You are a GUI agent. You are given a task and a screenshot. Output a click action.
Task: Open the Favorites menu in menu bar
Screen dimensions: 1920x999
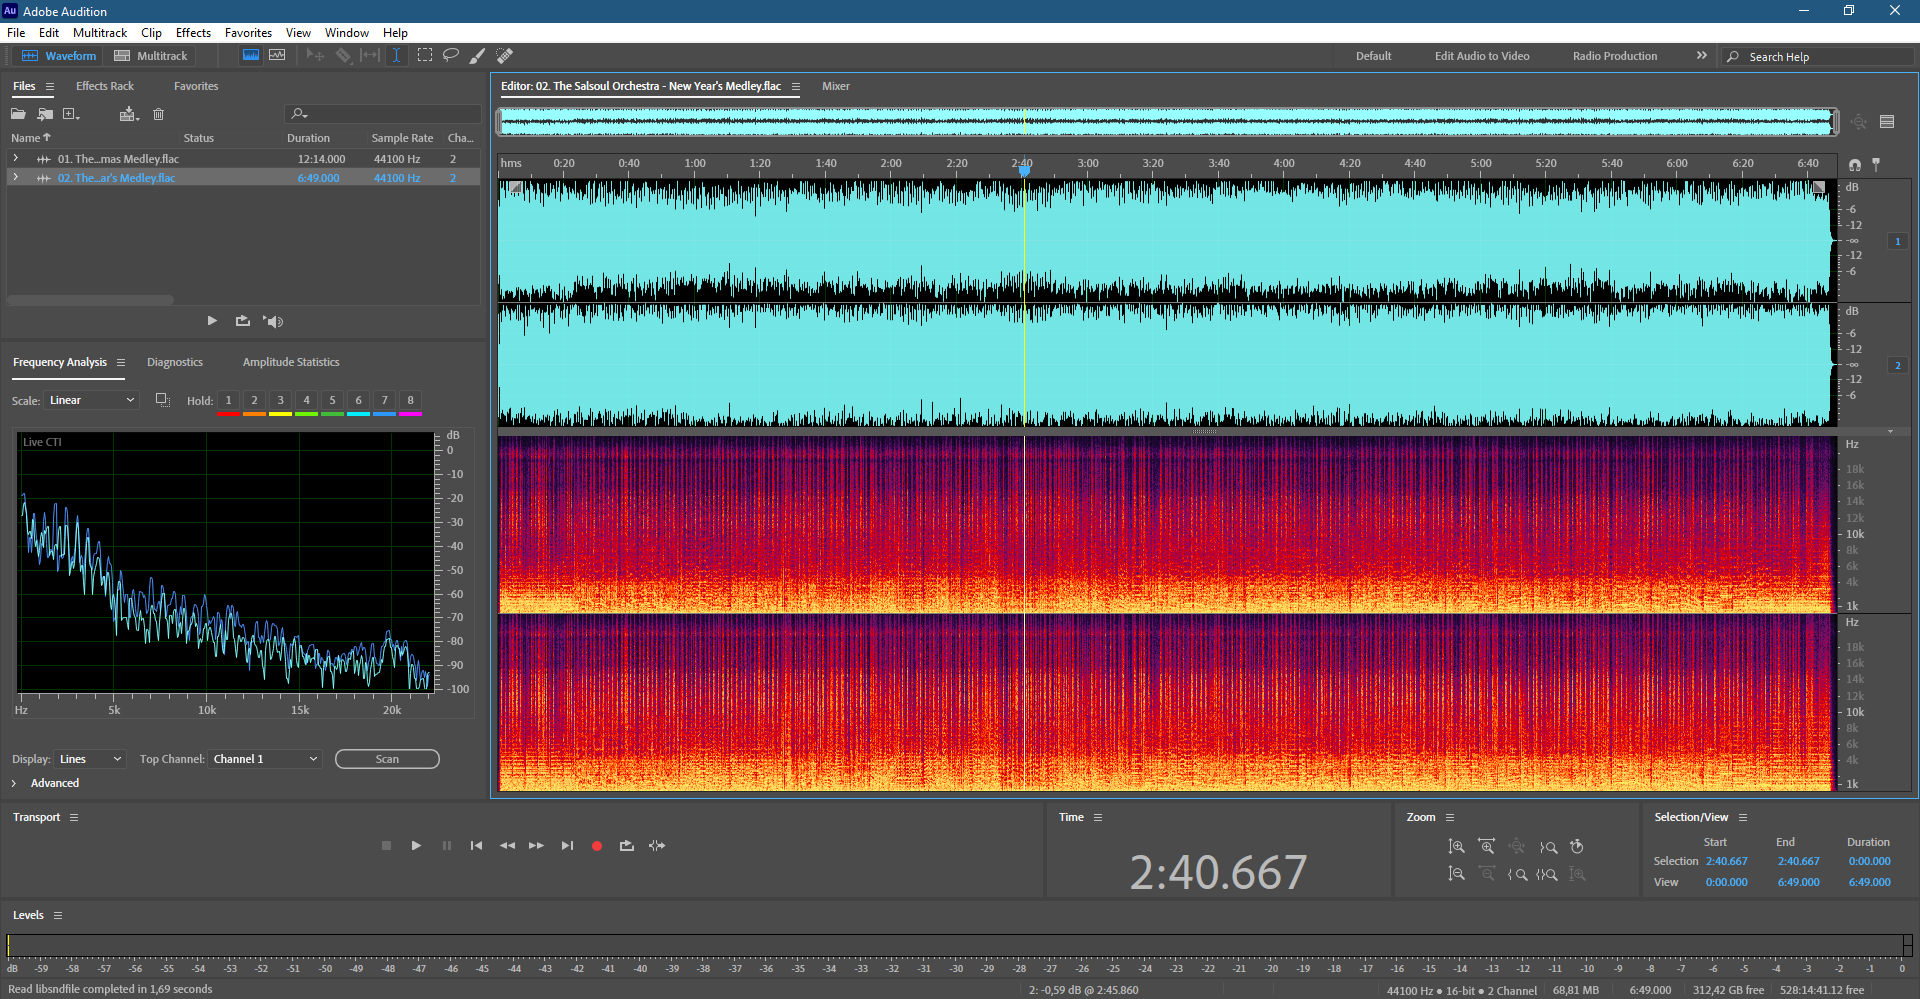click(x=248, y=33)
